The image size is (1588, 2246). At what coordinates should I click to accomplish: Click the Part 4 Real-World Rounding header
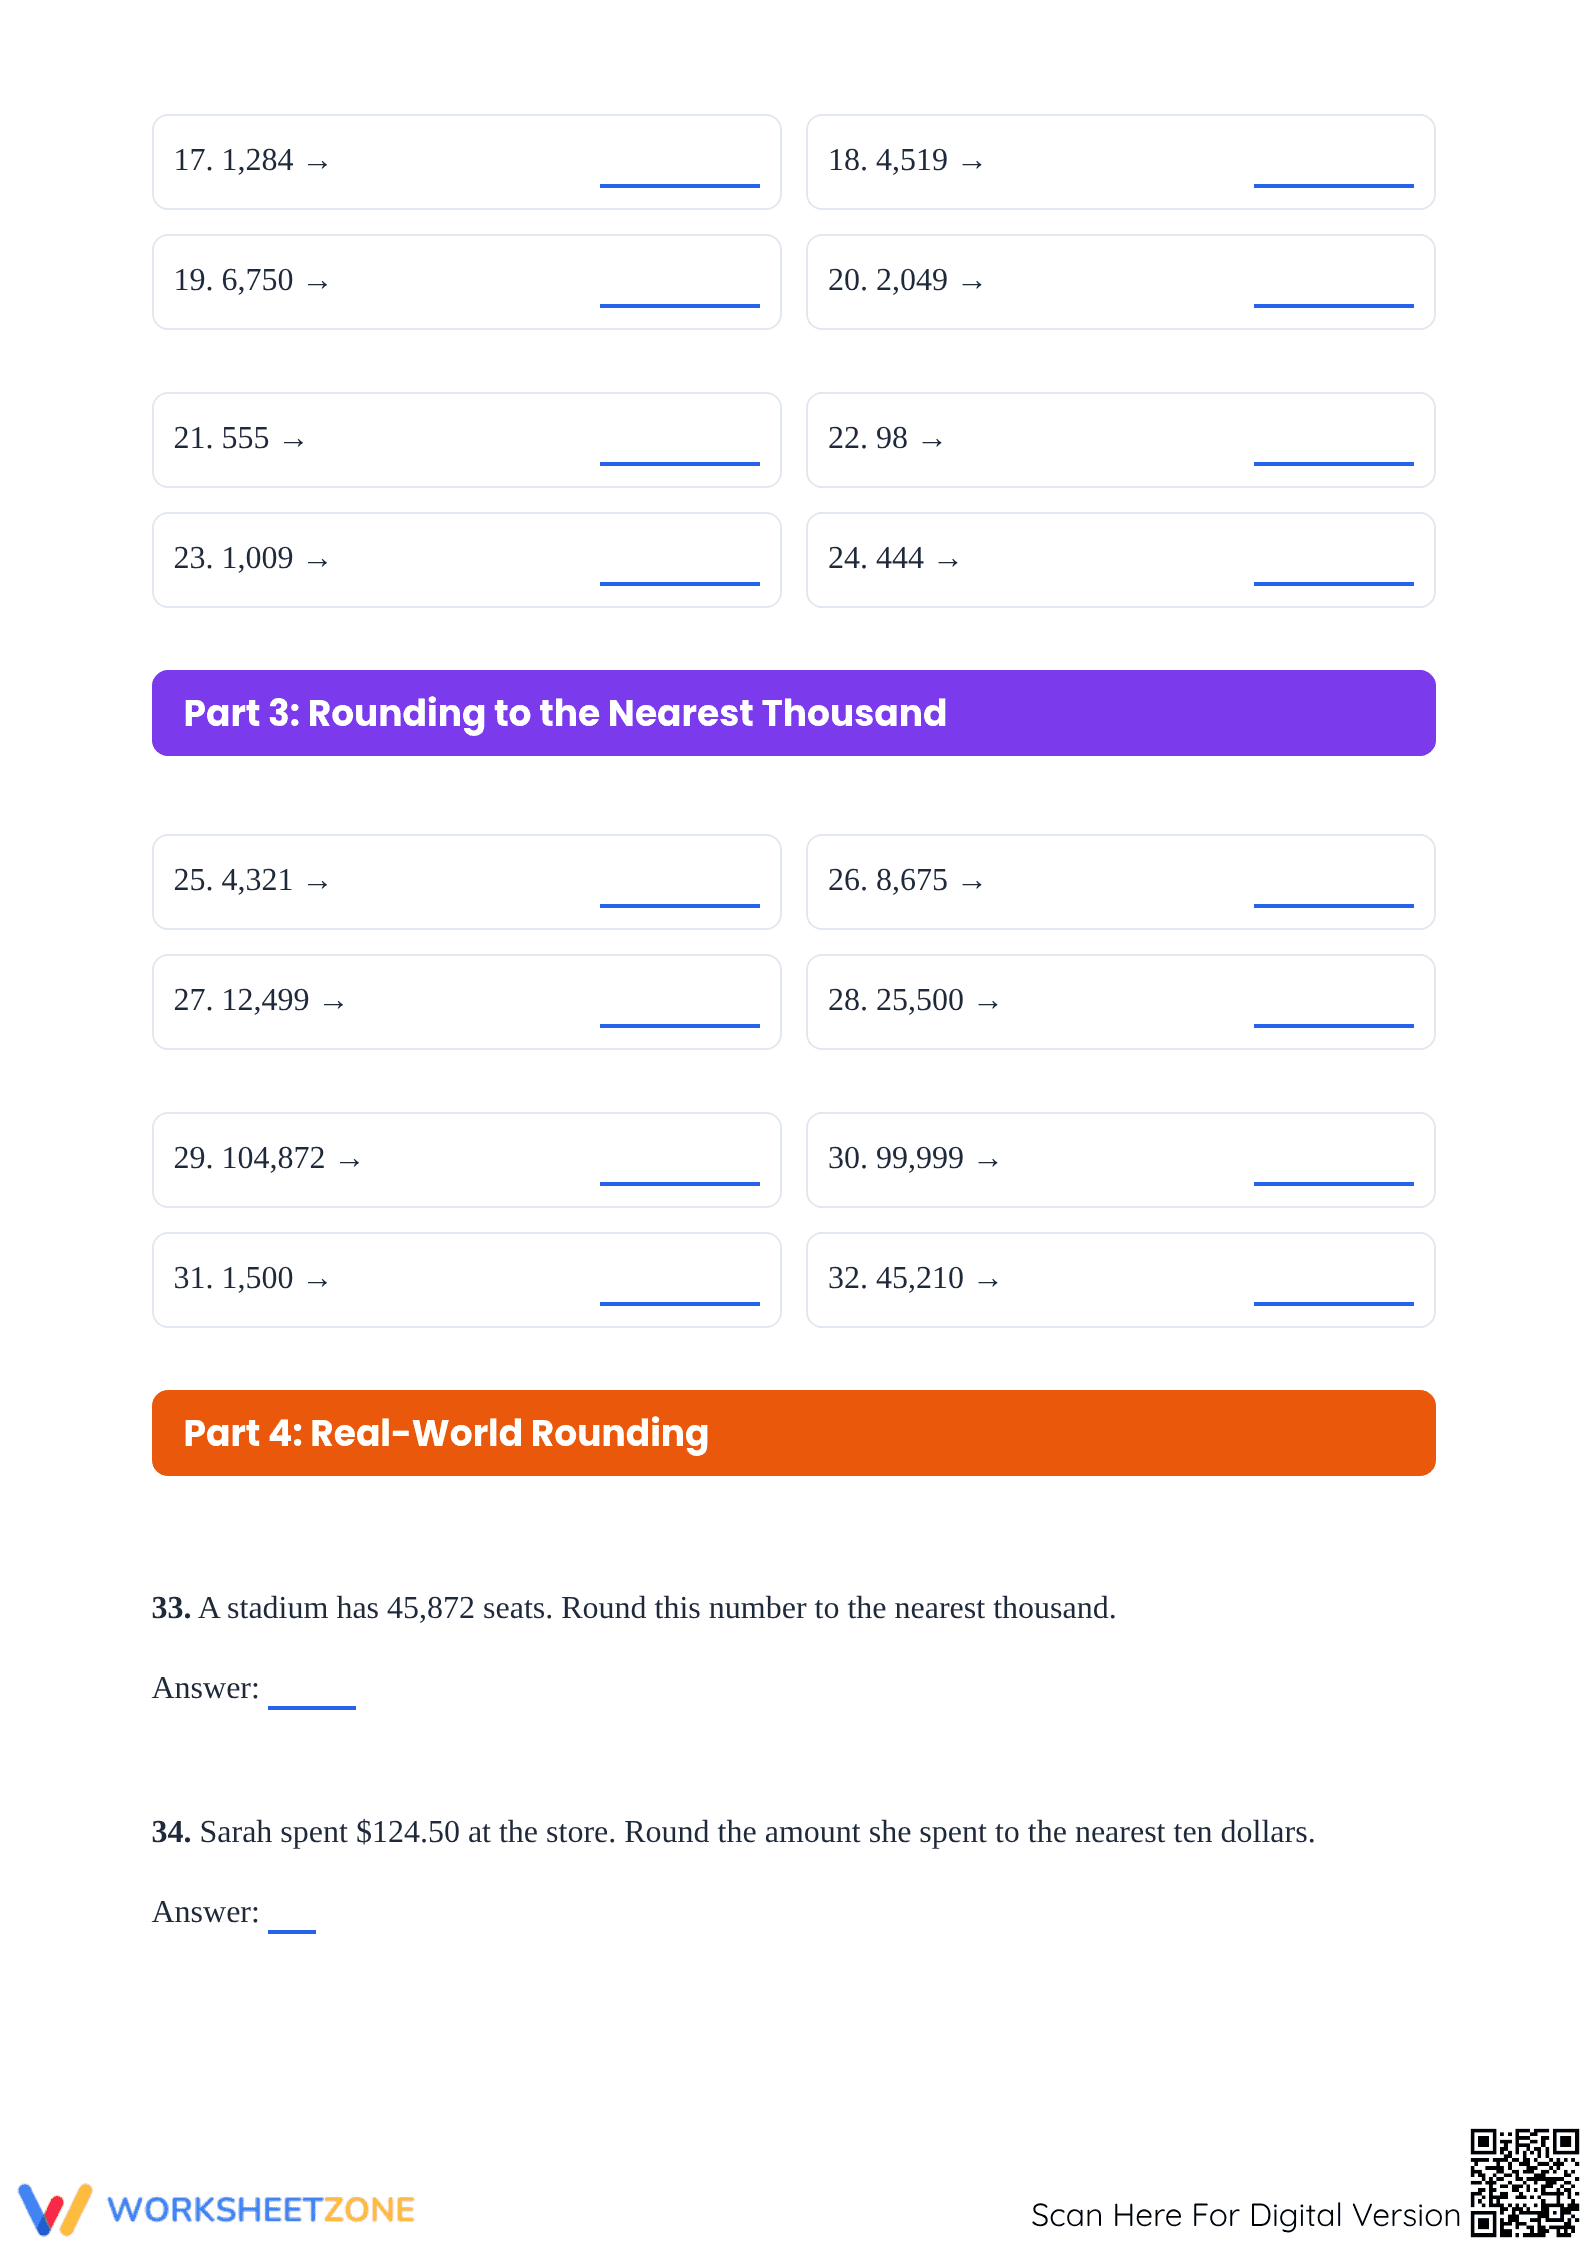[x=793, y=1432]
